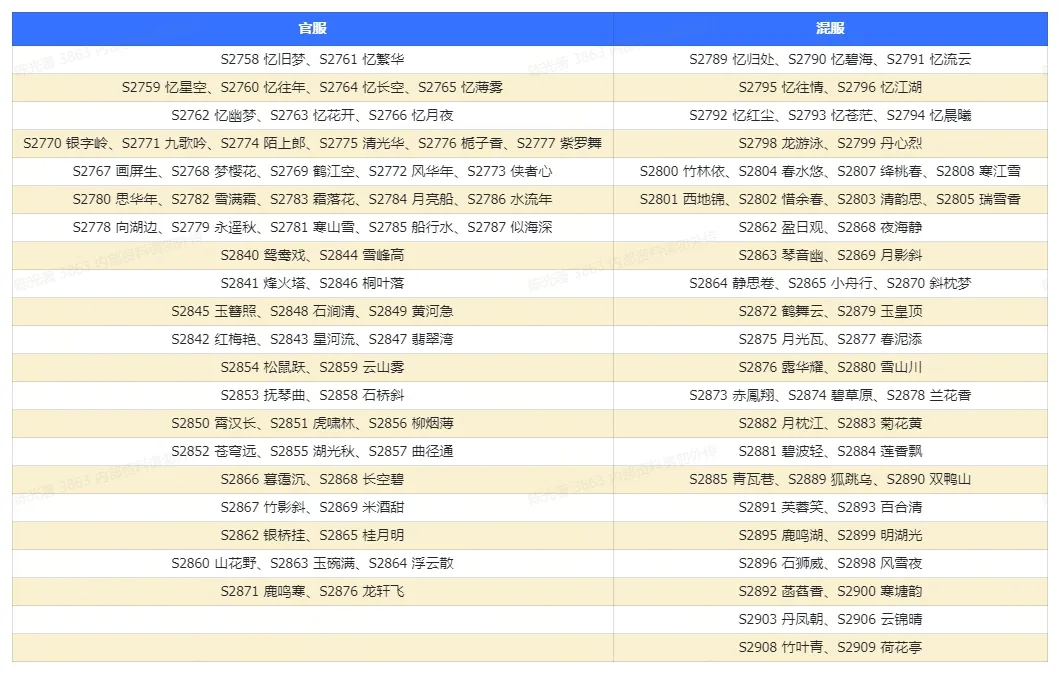Click the cell containing S2885 青瓦巷
The width and height of the screenshot is (1060, 674).
pyautogui.click(x=830, y=480)
